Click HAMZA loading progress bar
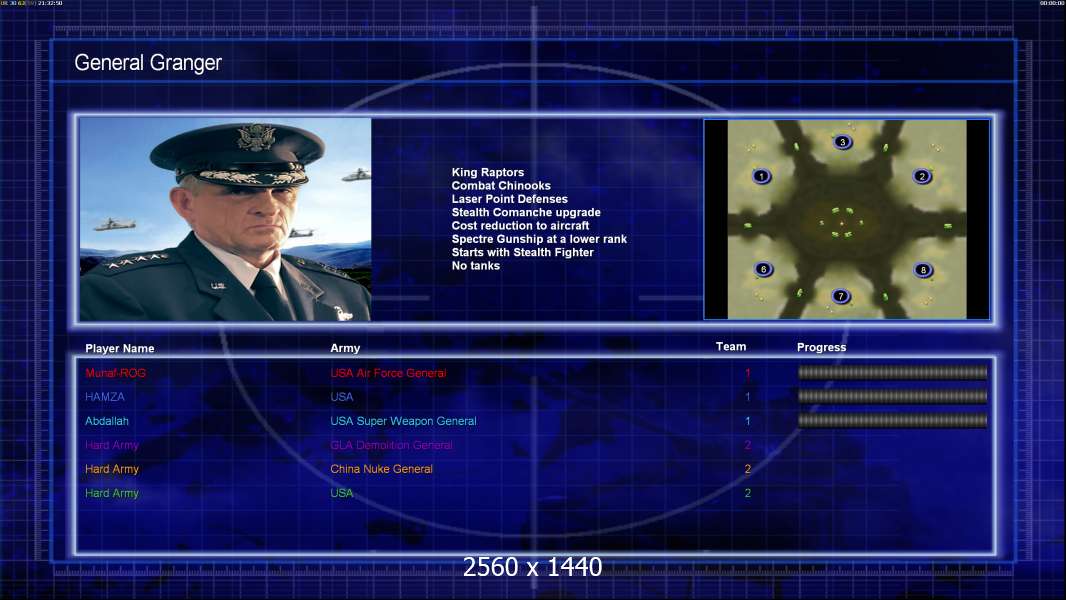Screen dimensions: 1066x600 [893, 396]
